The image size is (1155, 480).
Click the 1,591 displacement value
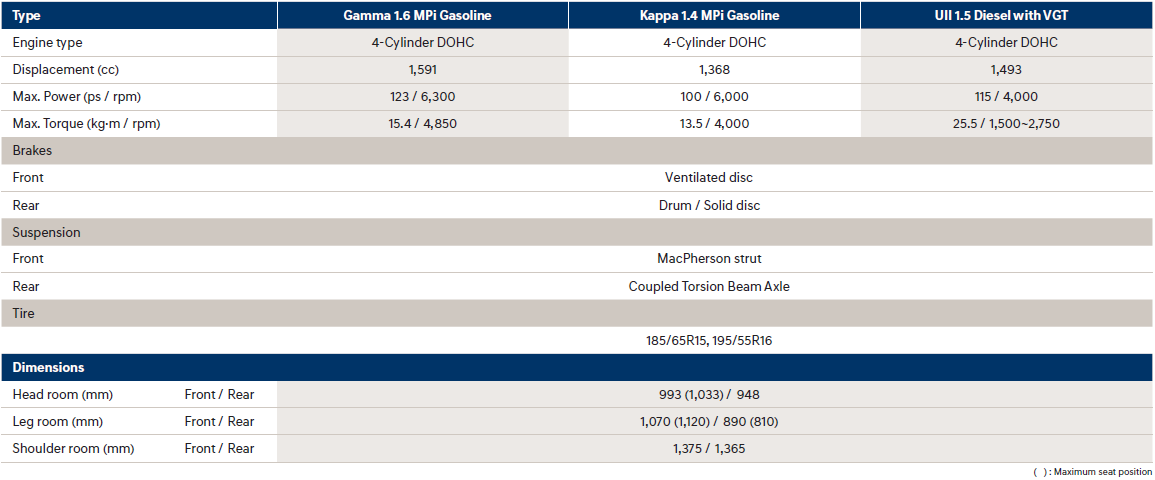(x=422, y=70)
